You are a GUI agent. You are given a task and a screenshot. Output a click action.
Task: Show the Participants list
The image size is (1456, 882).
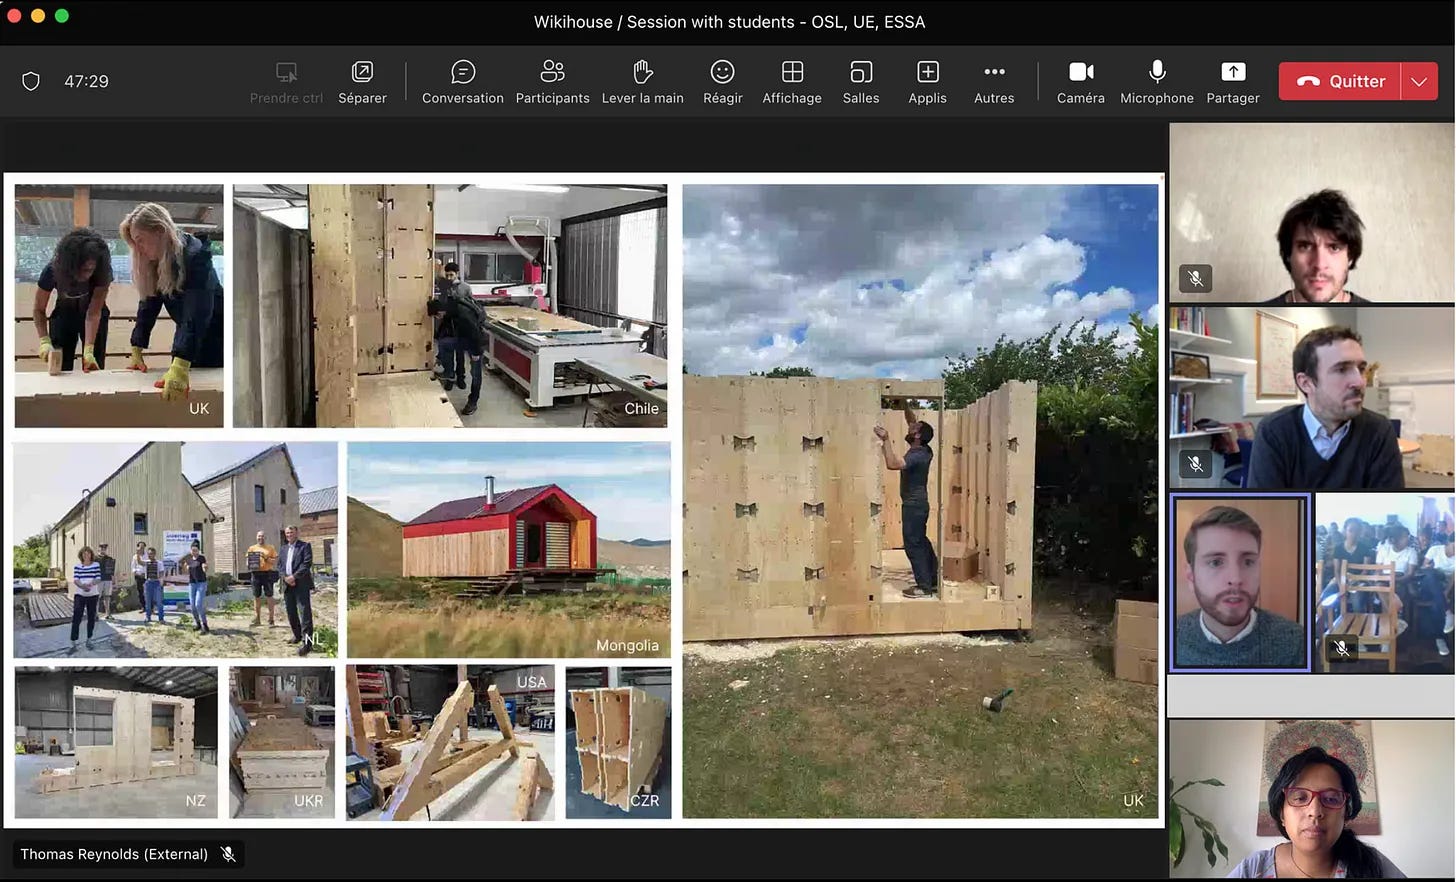pyautogui.click(x=552, y=82)
